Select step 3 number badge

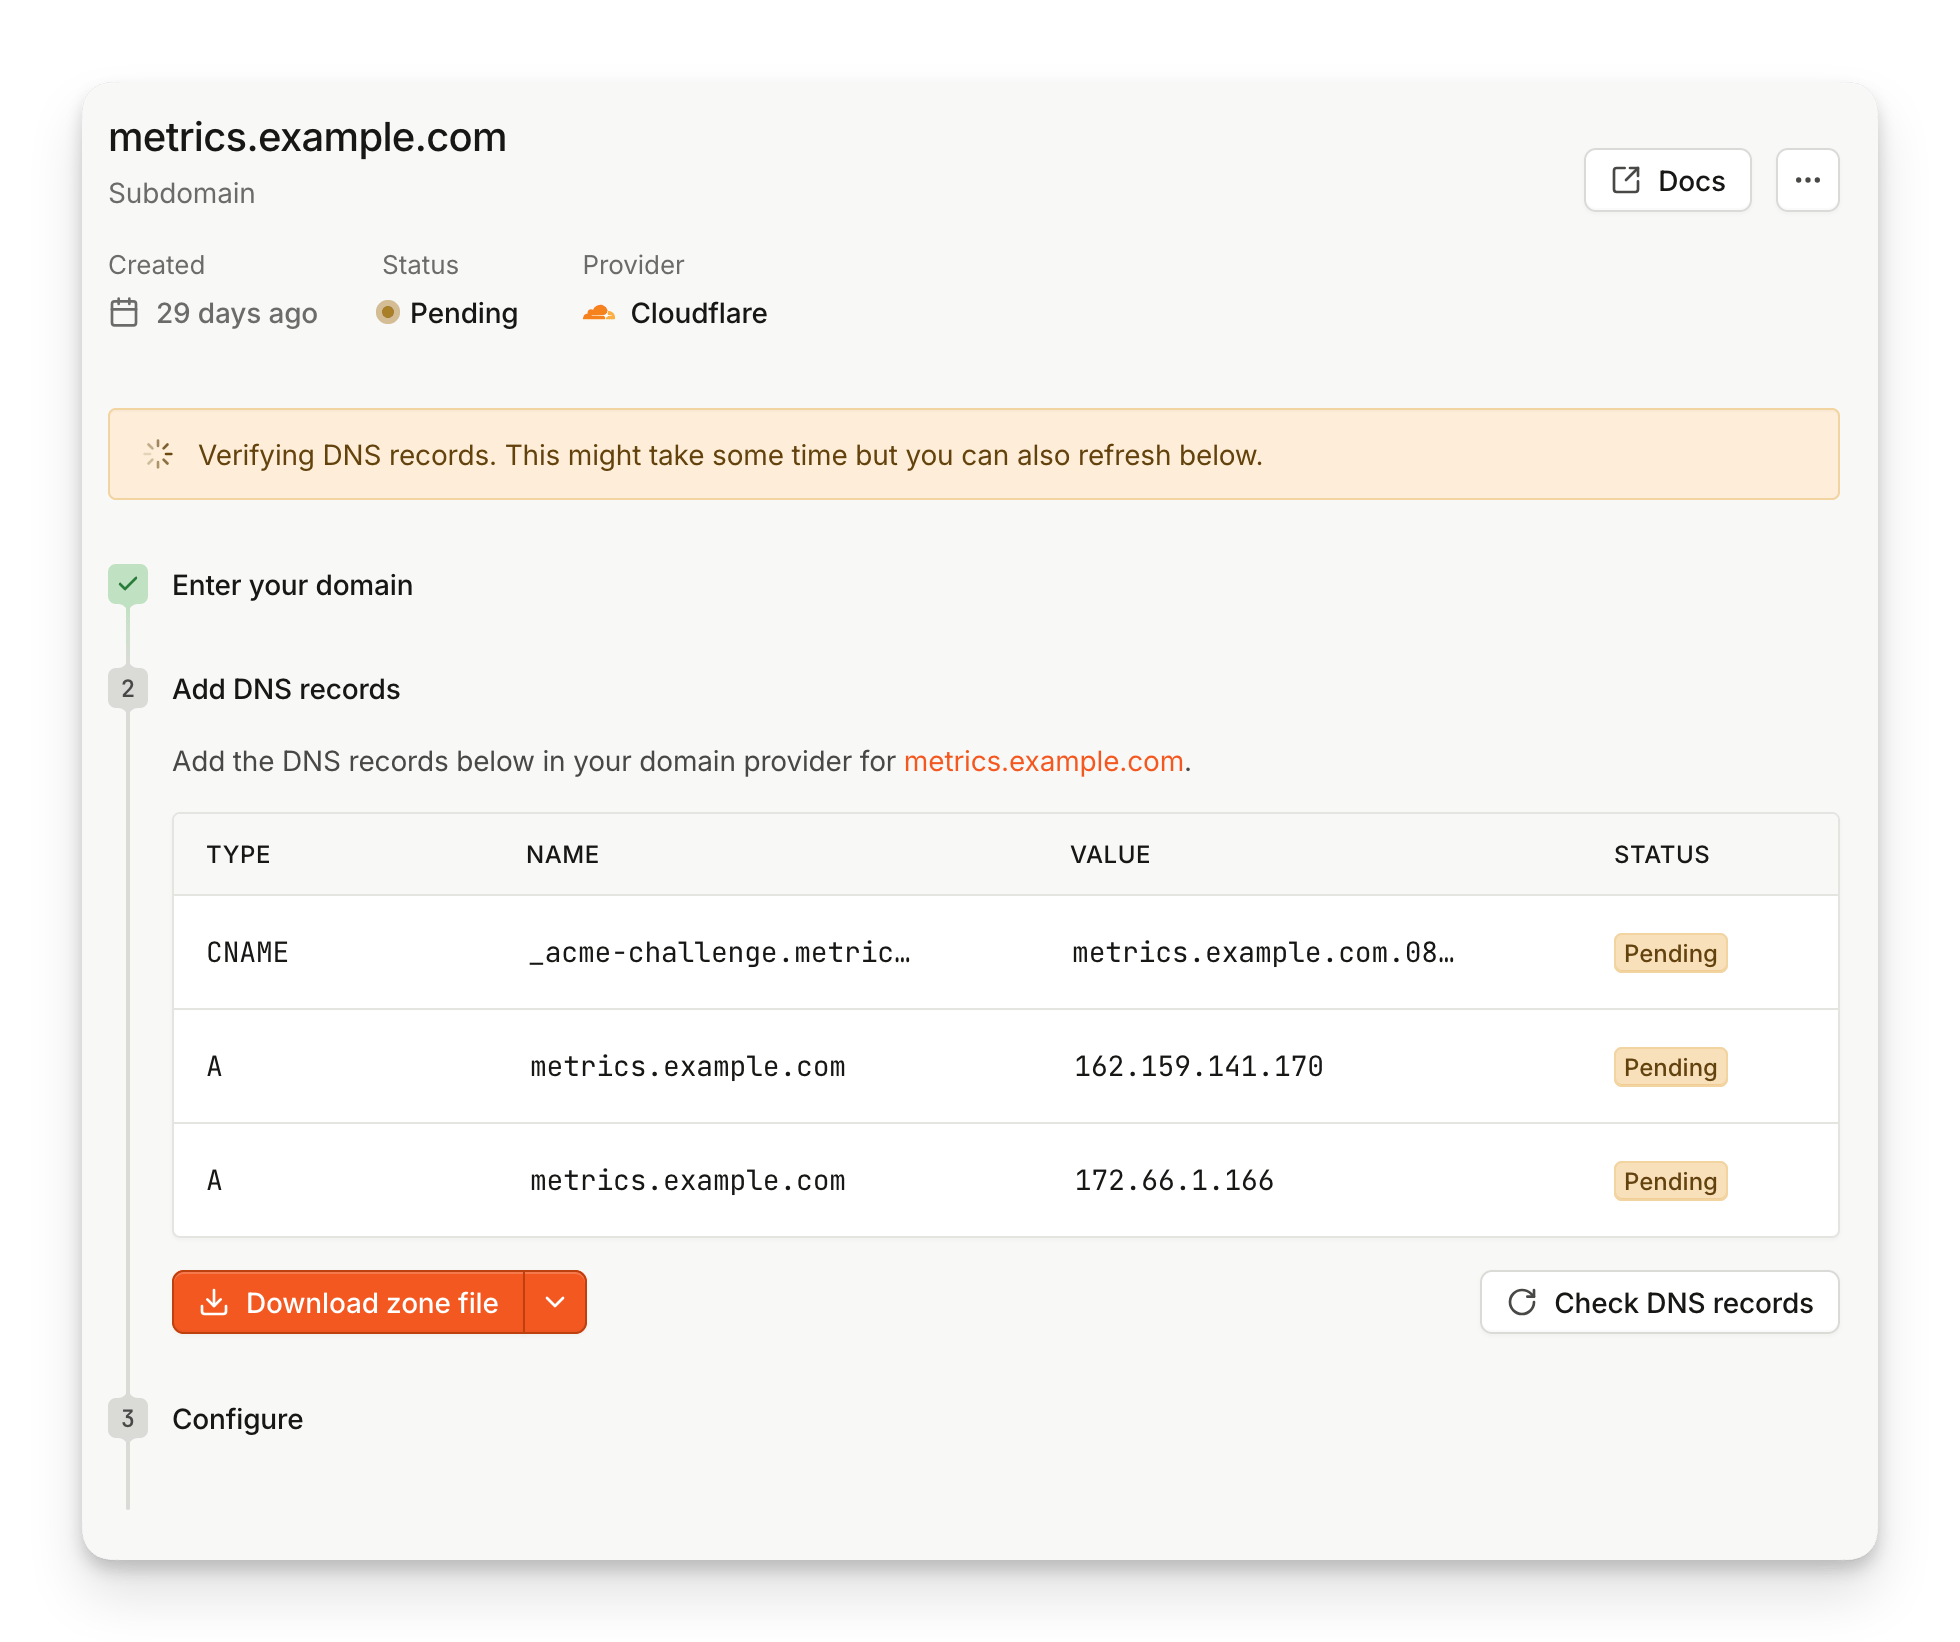pos(128,1418)
